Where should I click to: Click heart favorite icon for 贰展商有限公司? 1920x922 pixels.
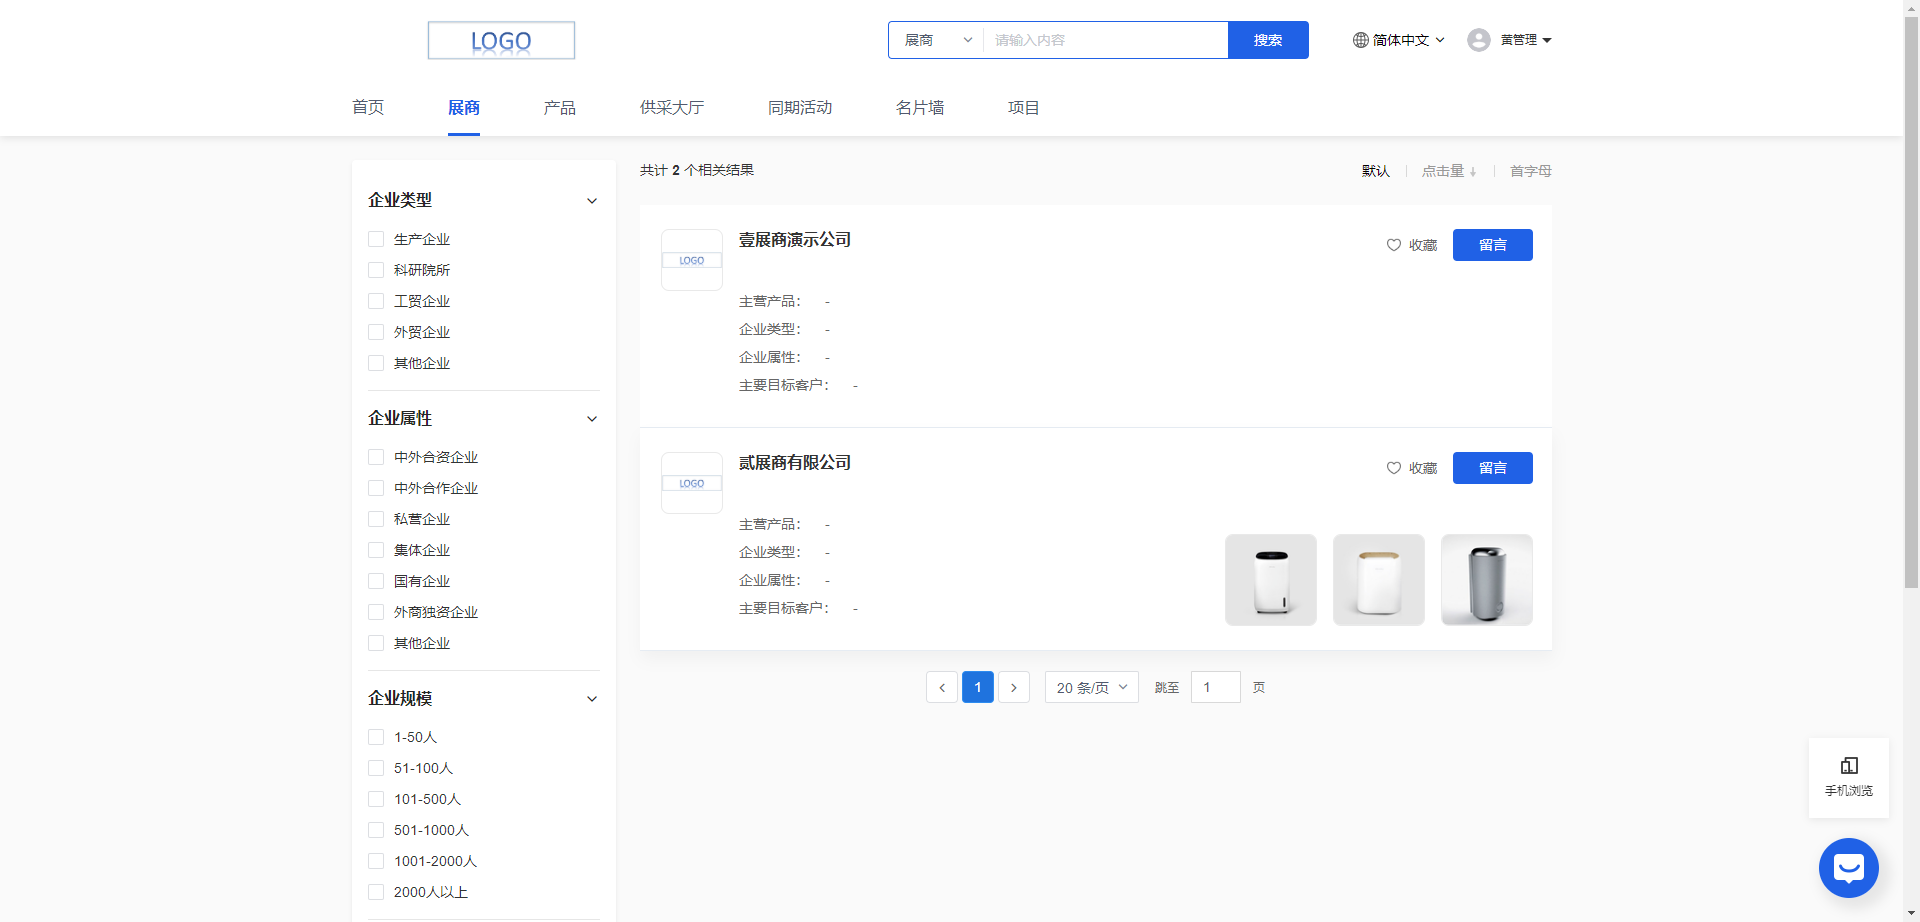point(1393,468)
